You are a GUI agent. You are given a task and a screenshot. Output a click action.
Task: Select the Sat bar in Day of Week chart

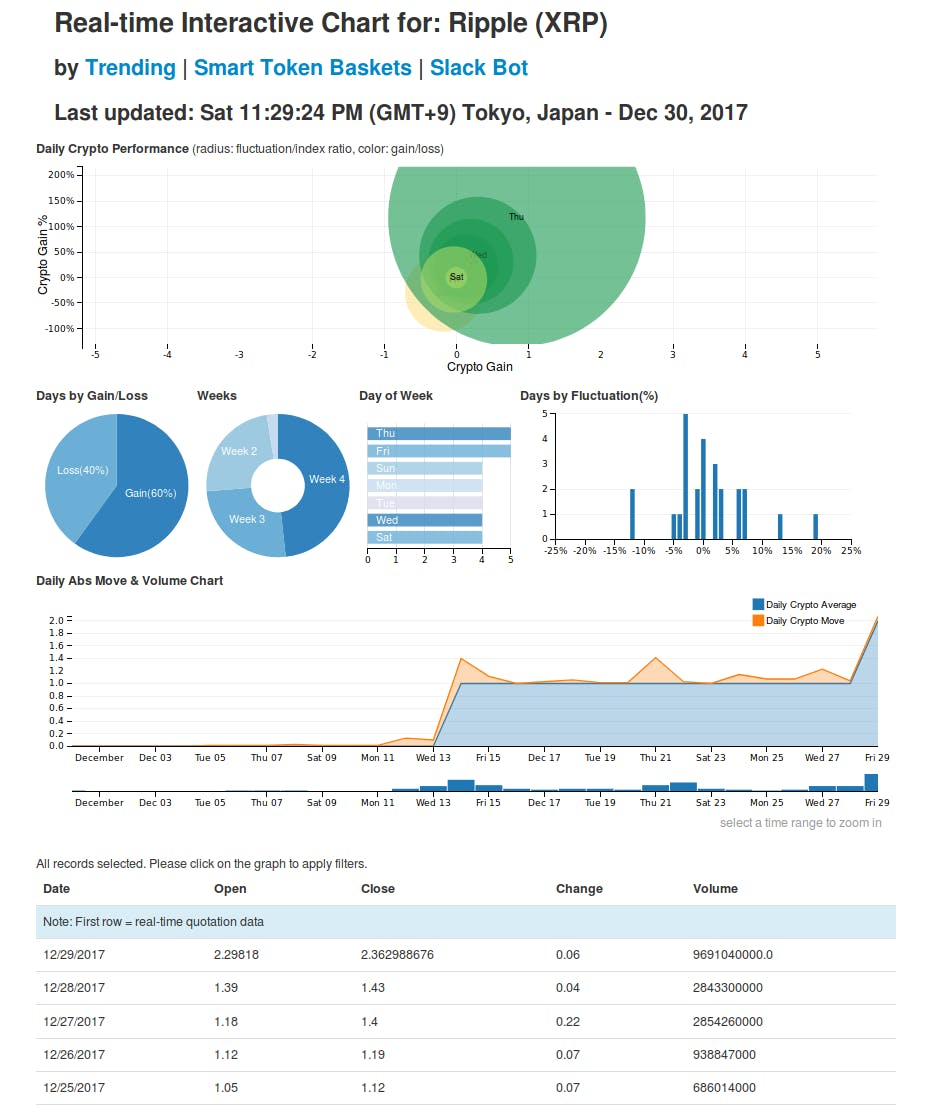tap(425, 537)
